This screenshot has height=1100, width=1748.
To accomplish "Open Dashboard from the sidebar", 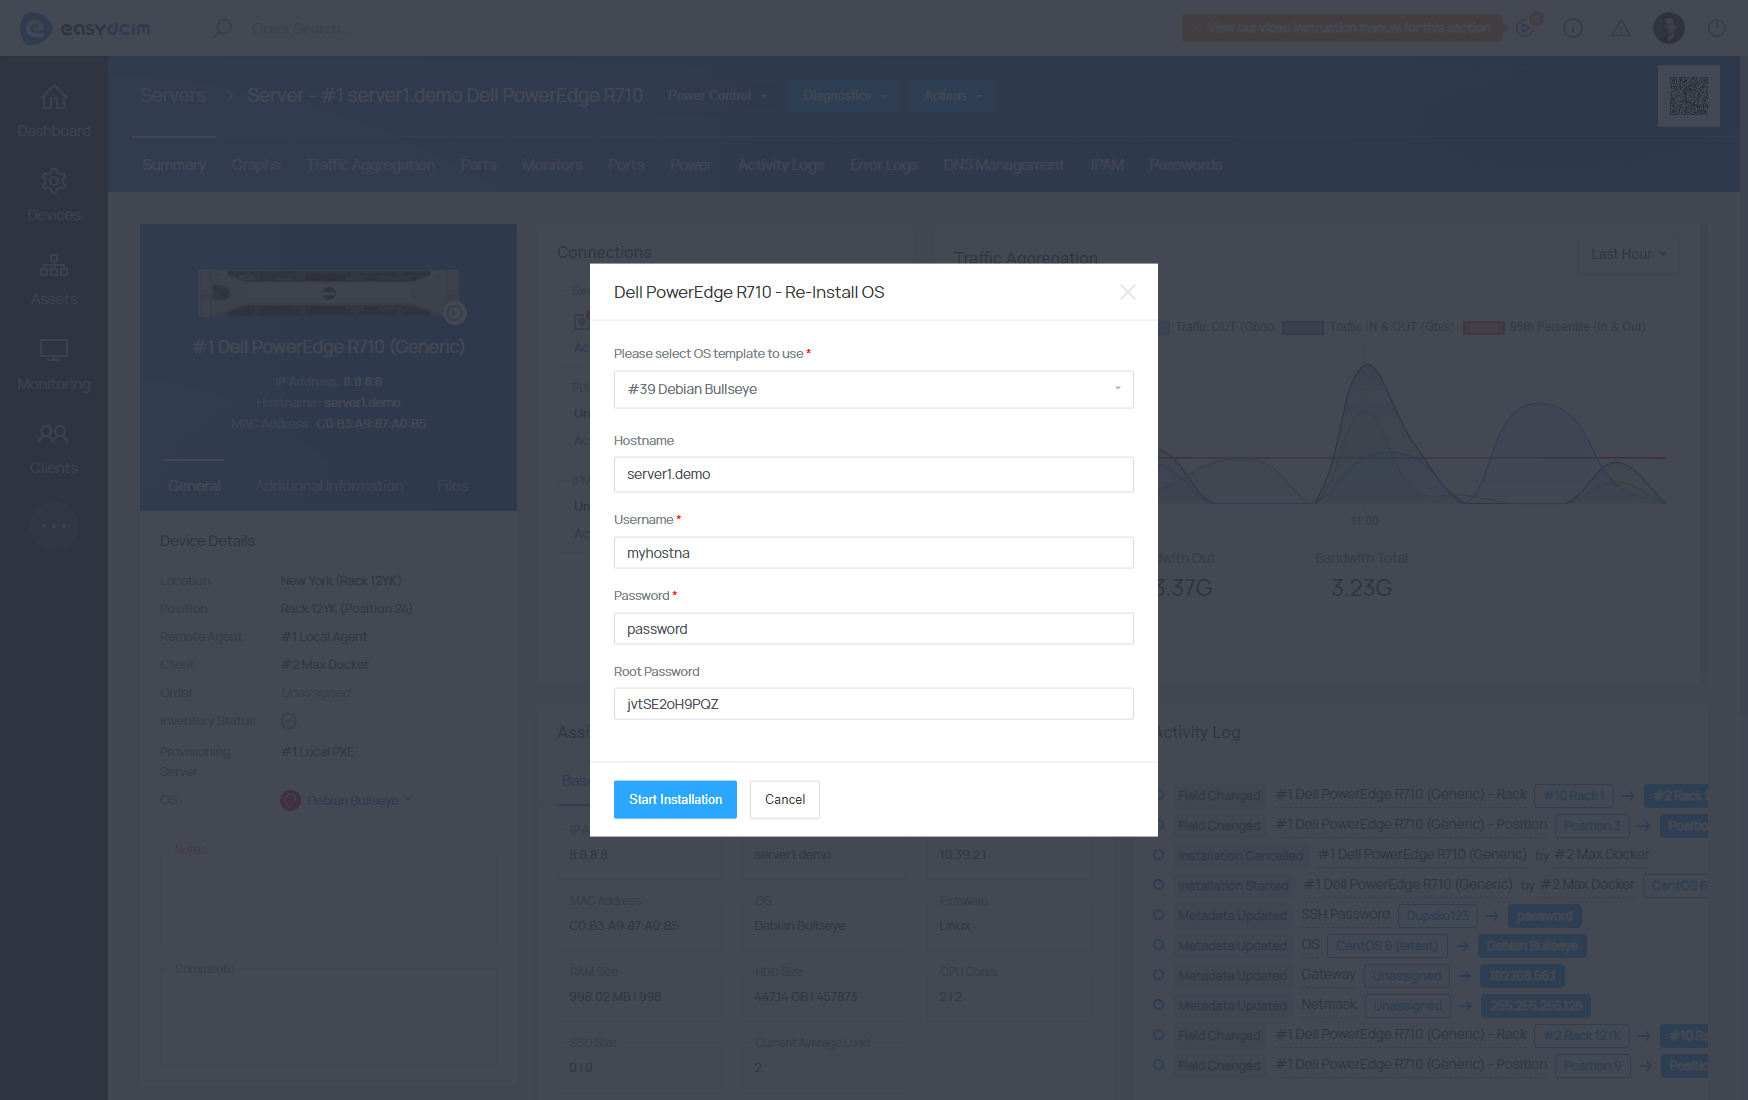I will (54, 112).
